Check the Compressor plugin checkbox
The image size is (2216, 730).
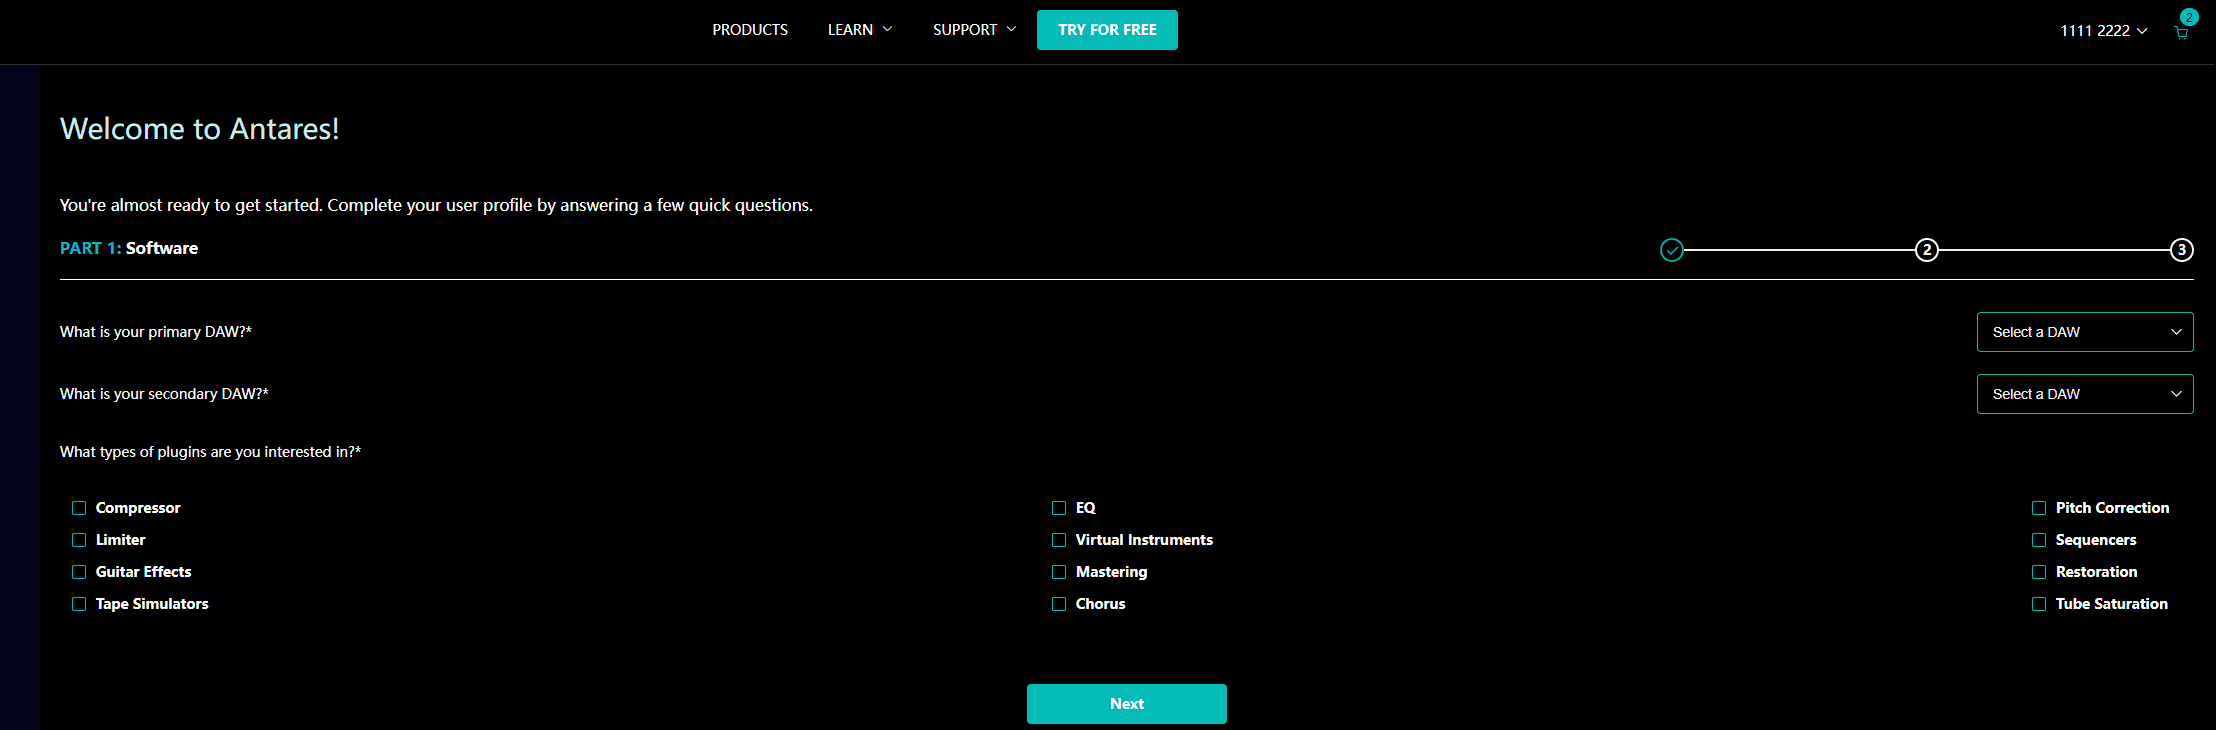point(79,508)
